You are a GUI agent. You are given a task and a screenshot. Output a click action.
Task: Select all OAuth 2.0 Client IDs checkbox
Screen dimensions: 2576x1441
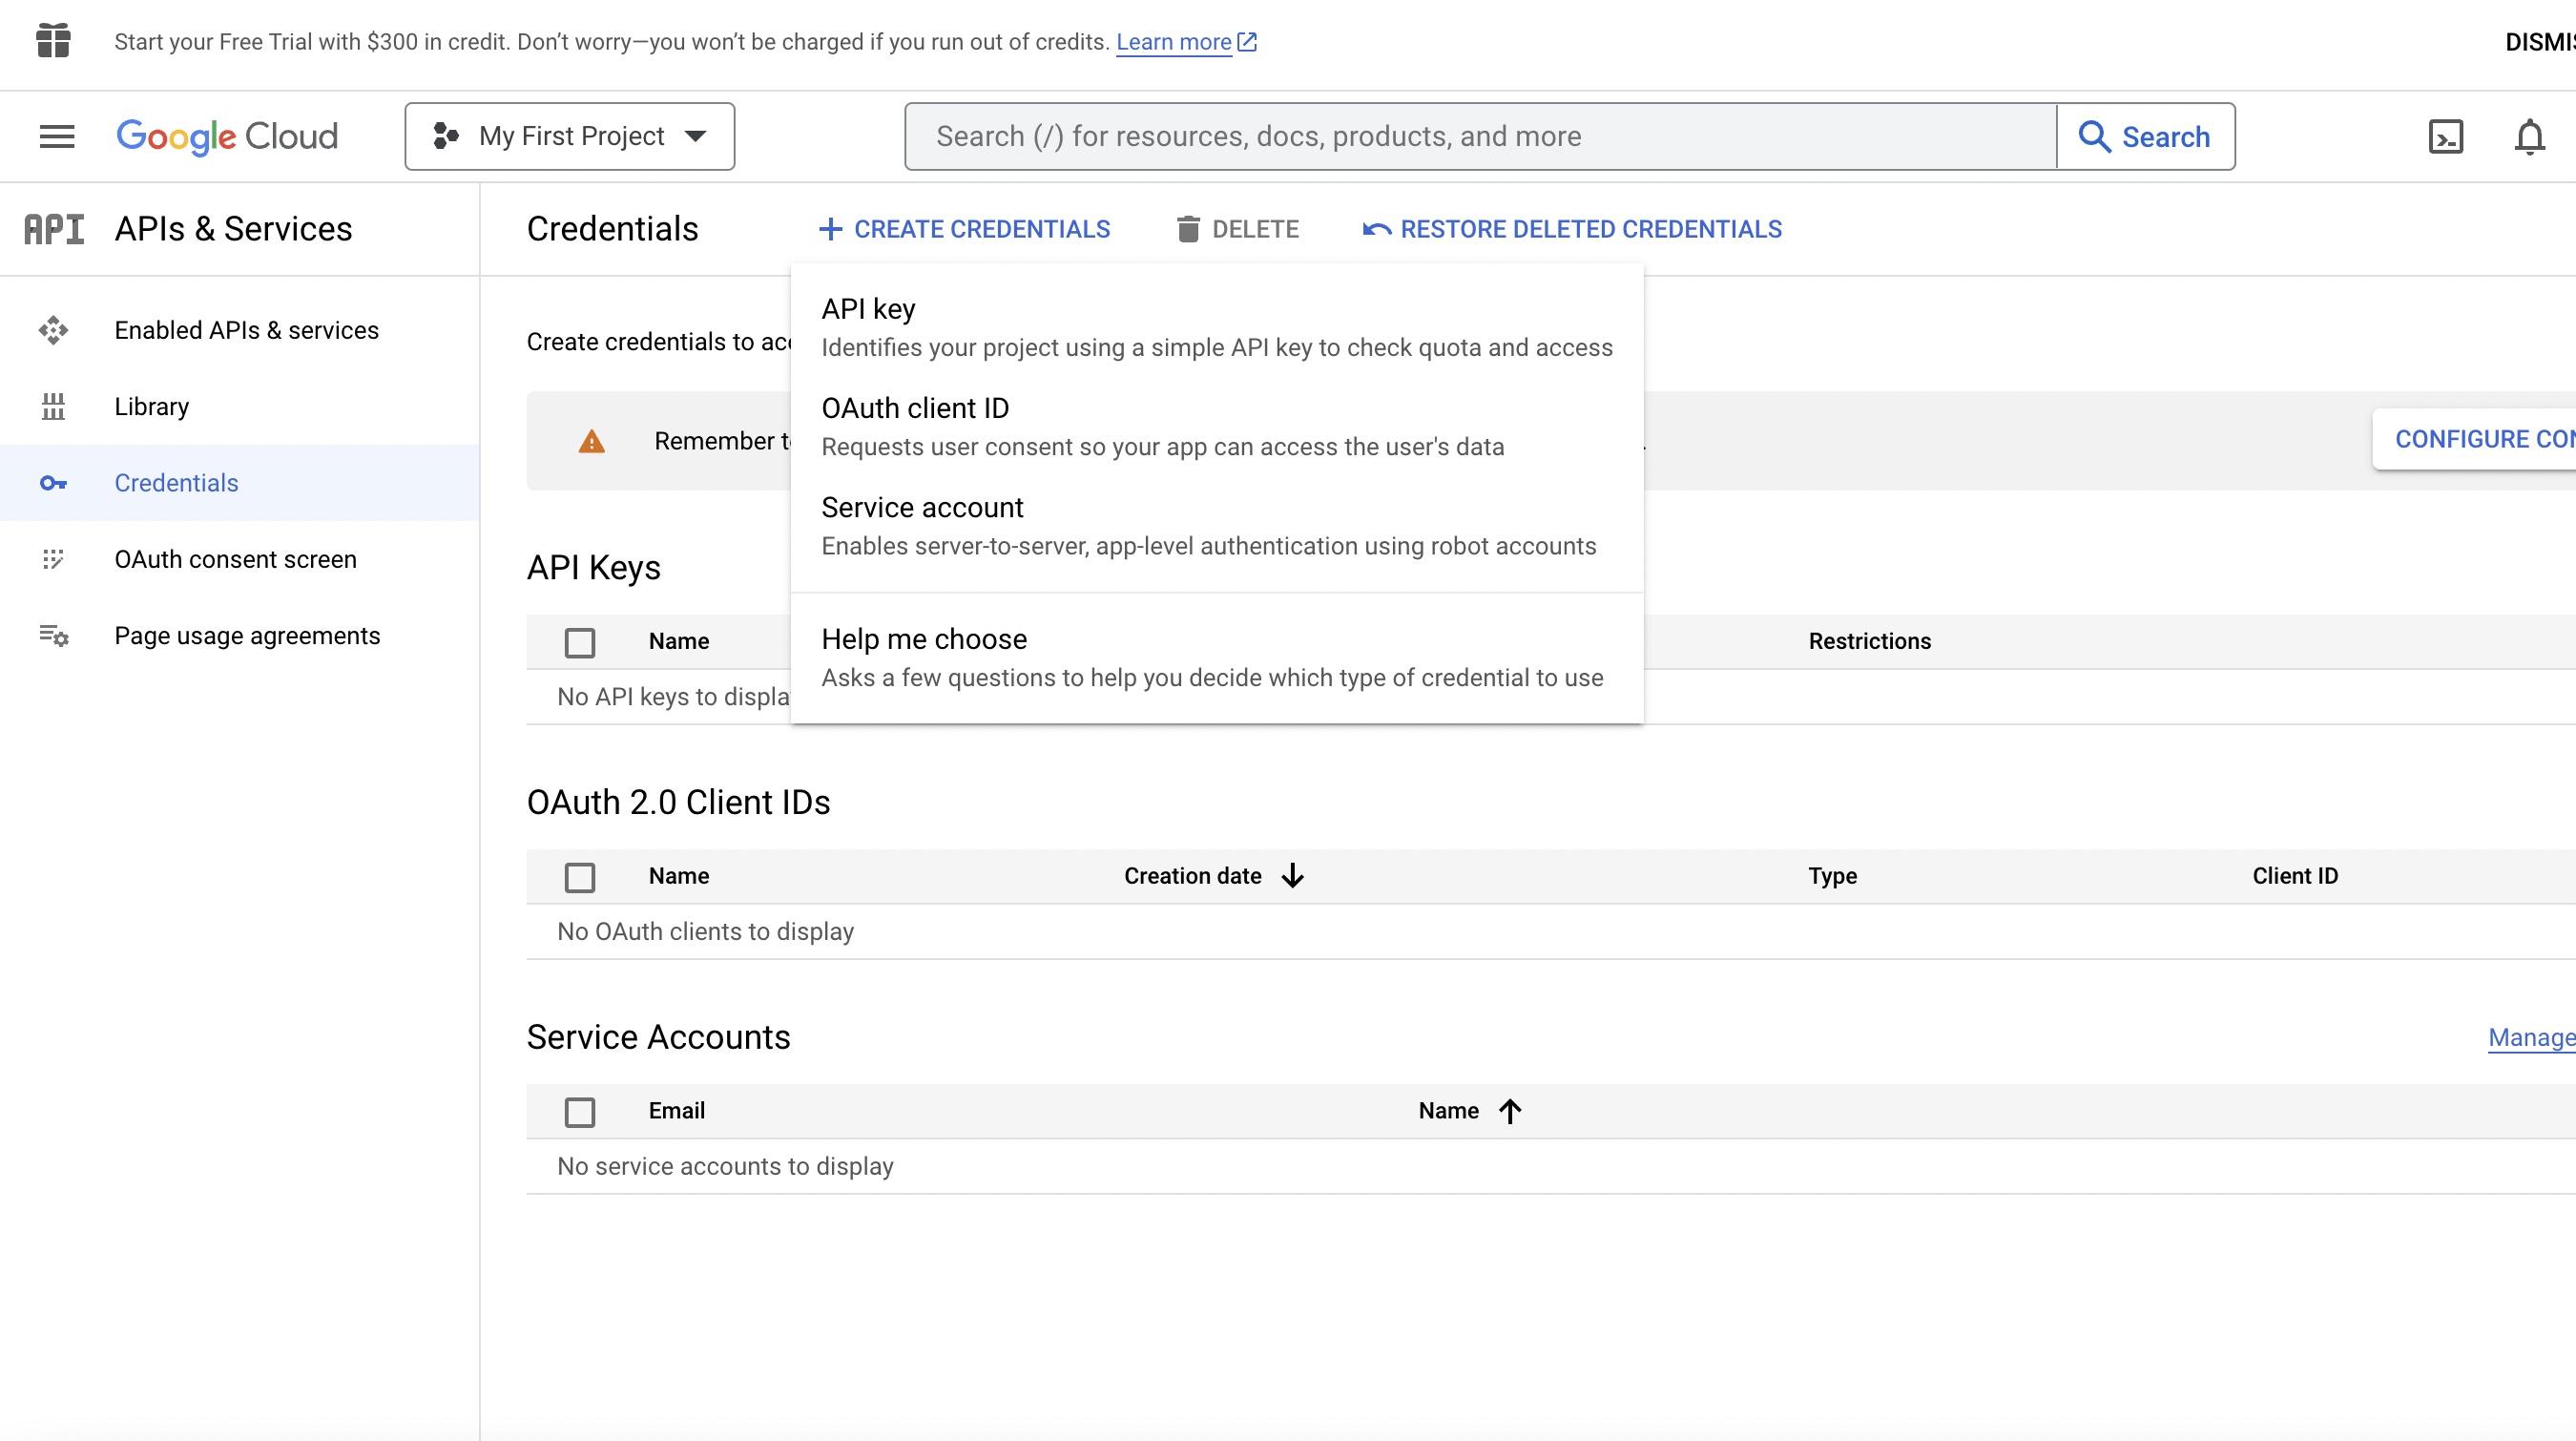coord(580,877)
